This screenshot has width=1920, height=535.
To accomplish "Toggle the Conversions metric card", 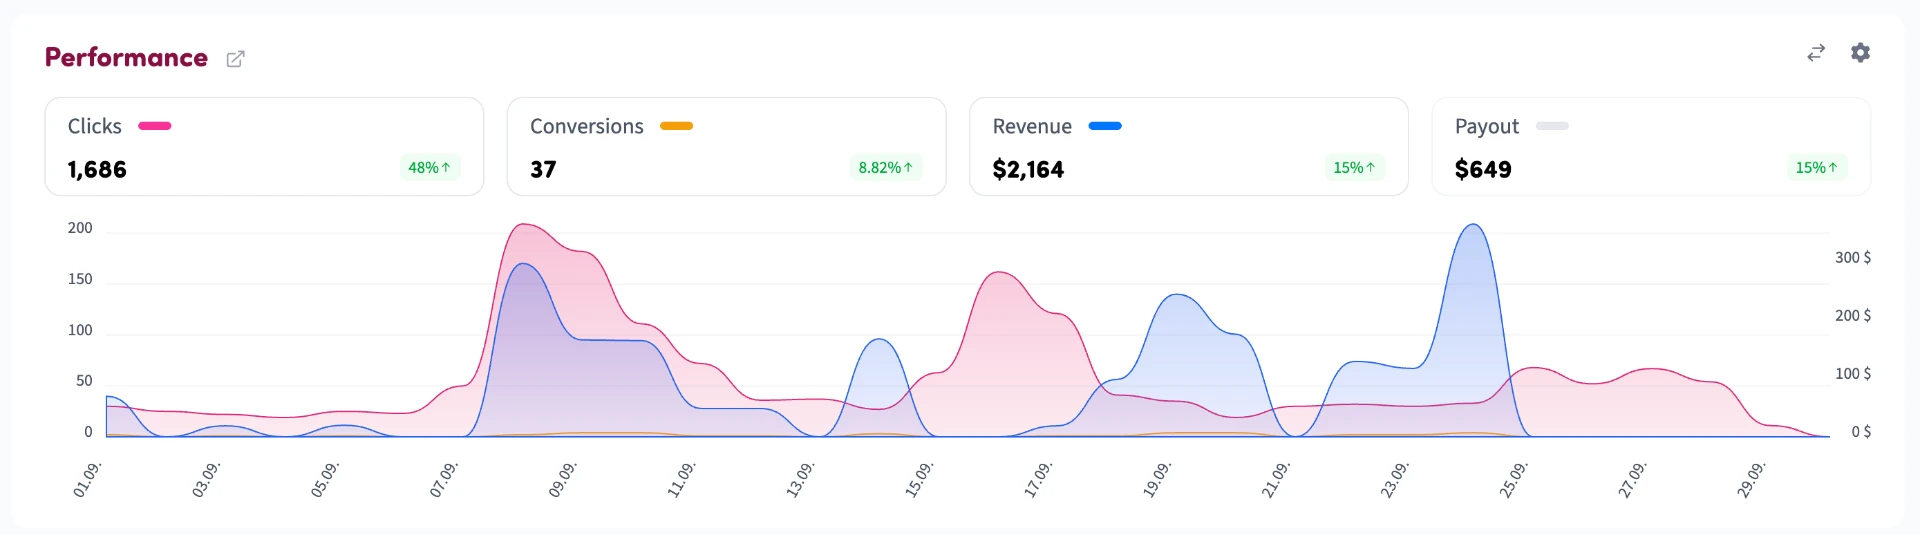I will click(726, 146).
